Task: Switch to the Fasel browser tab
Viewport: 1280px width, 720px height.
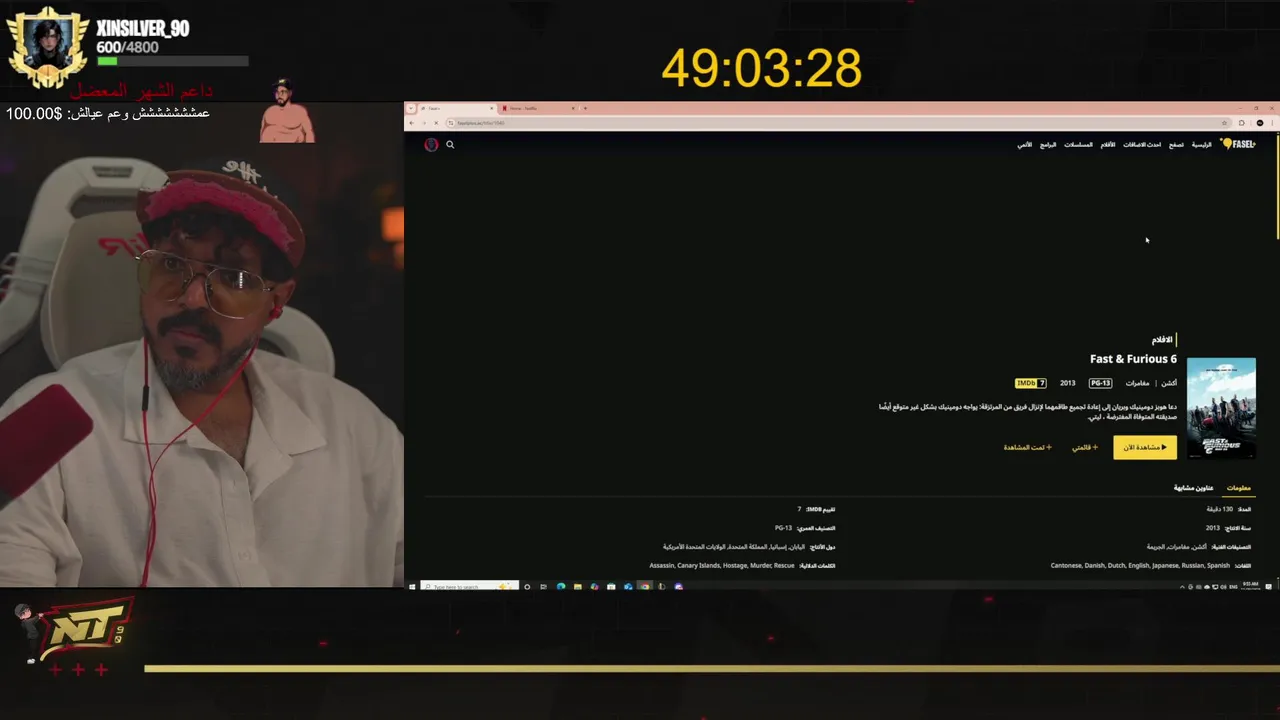Action: (455, 108)
